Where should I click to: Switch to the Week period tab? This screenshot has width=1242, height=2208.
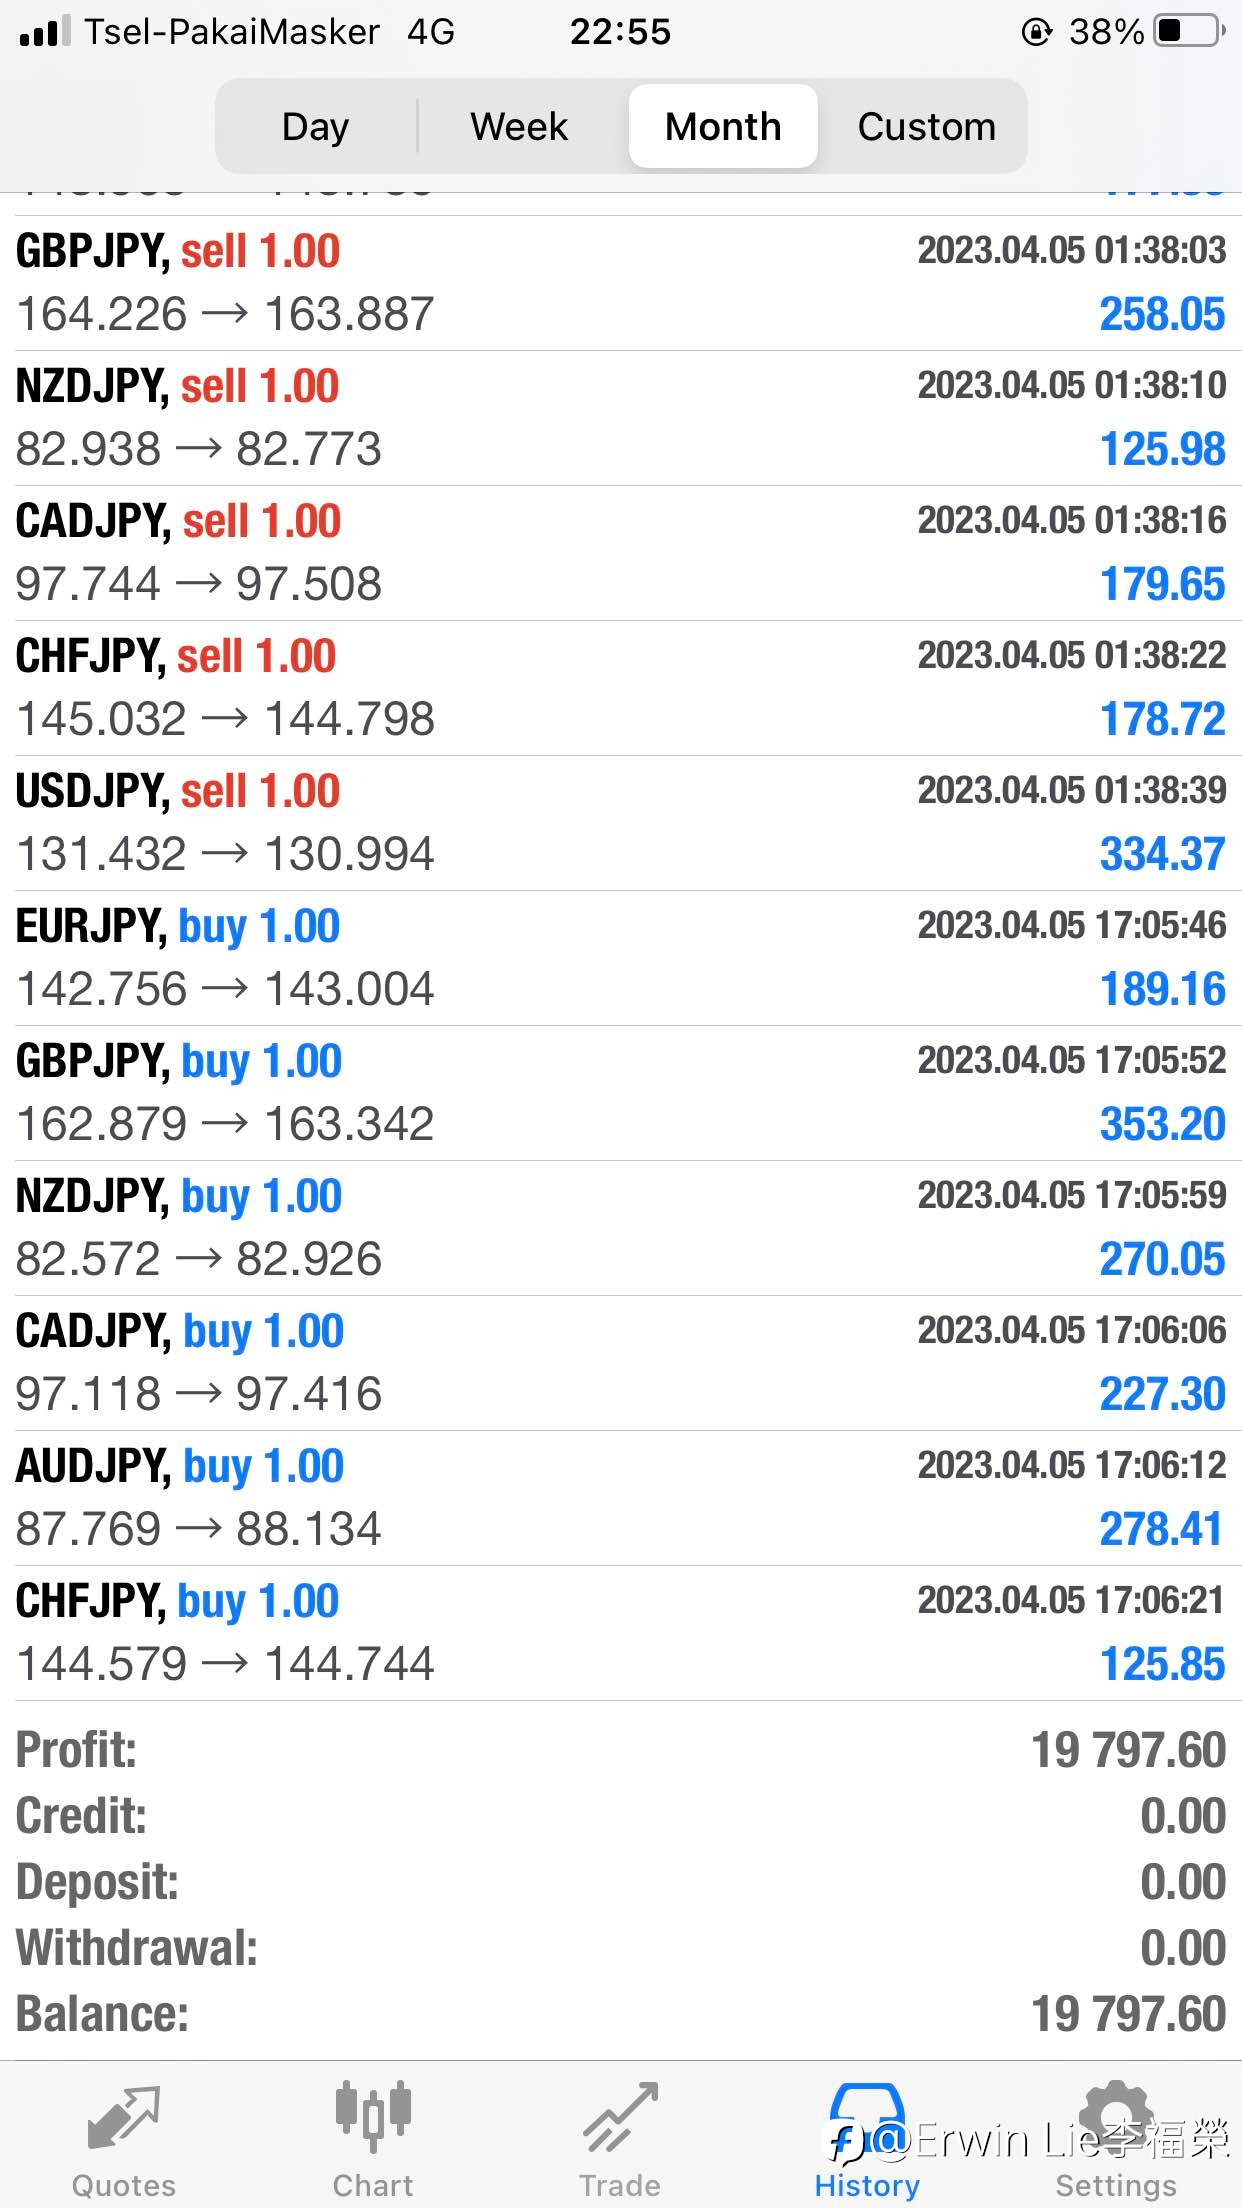(x=519, y=126)
